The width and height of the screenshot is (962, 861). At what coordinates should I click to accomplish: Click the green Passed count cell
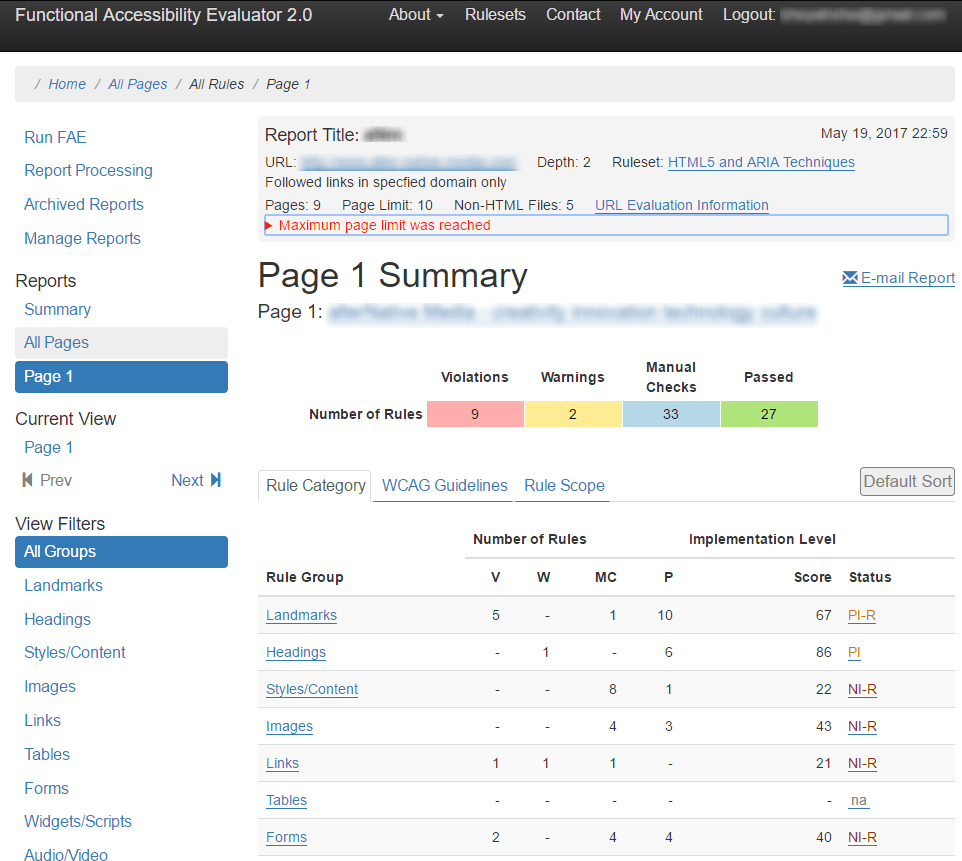point(769,414)
